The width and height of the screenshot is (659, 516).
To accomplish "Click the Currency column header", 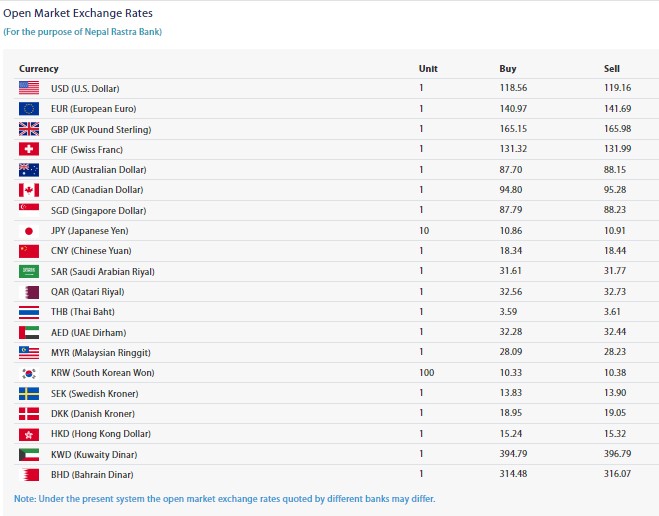I will (39, 69).
